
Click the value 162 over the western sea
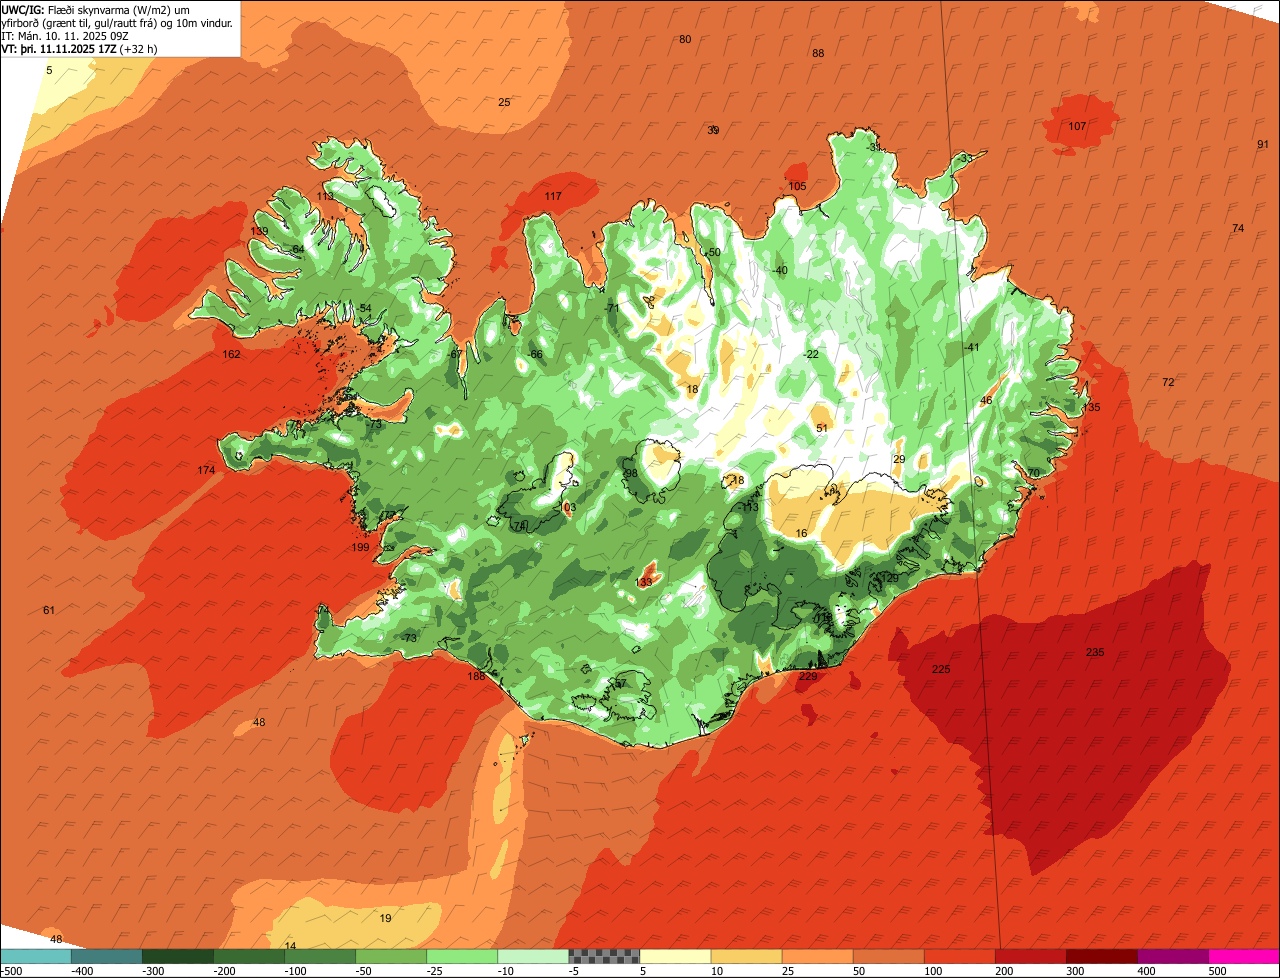tap(232, 354)
